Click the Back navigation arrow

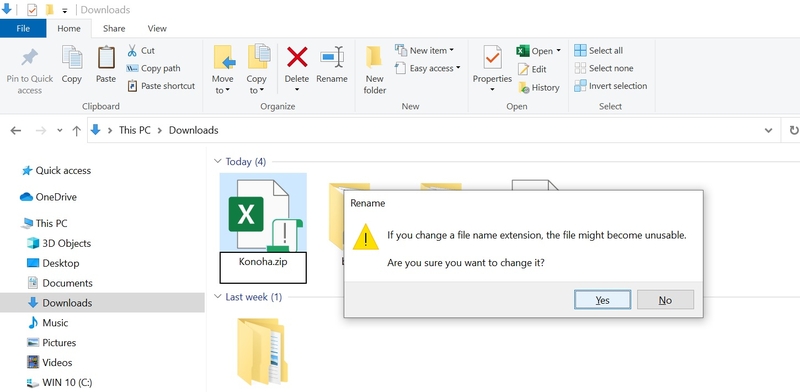(16, 131)
